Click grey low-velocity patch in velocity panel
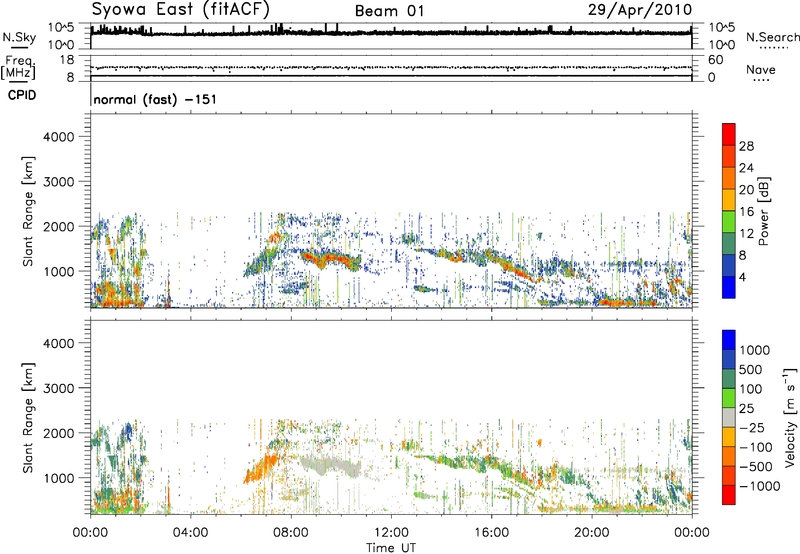 [331, 467]
